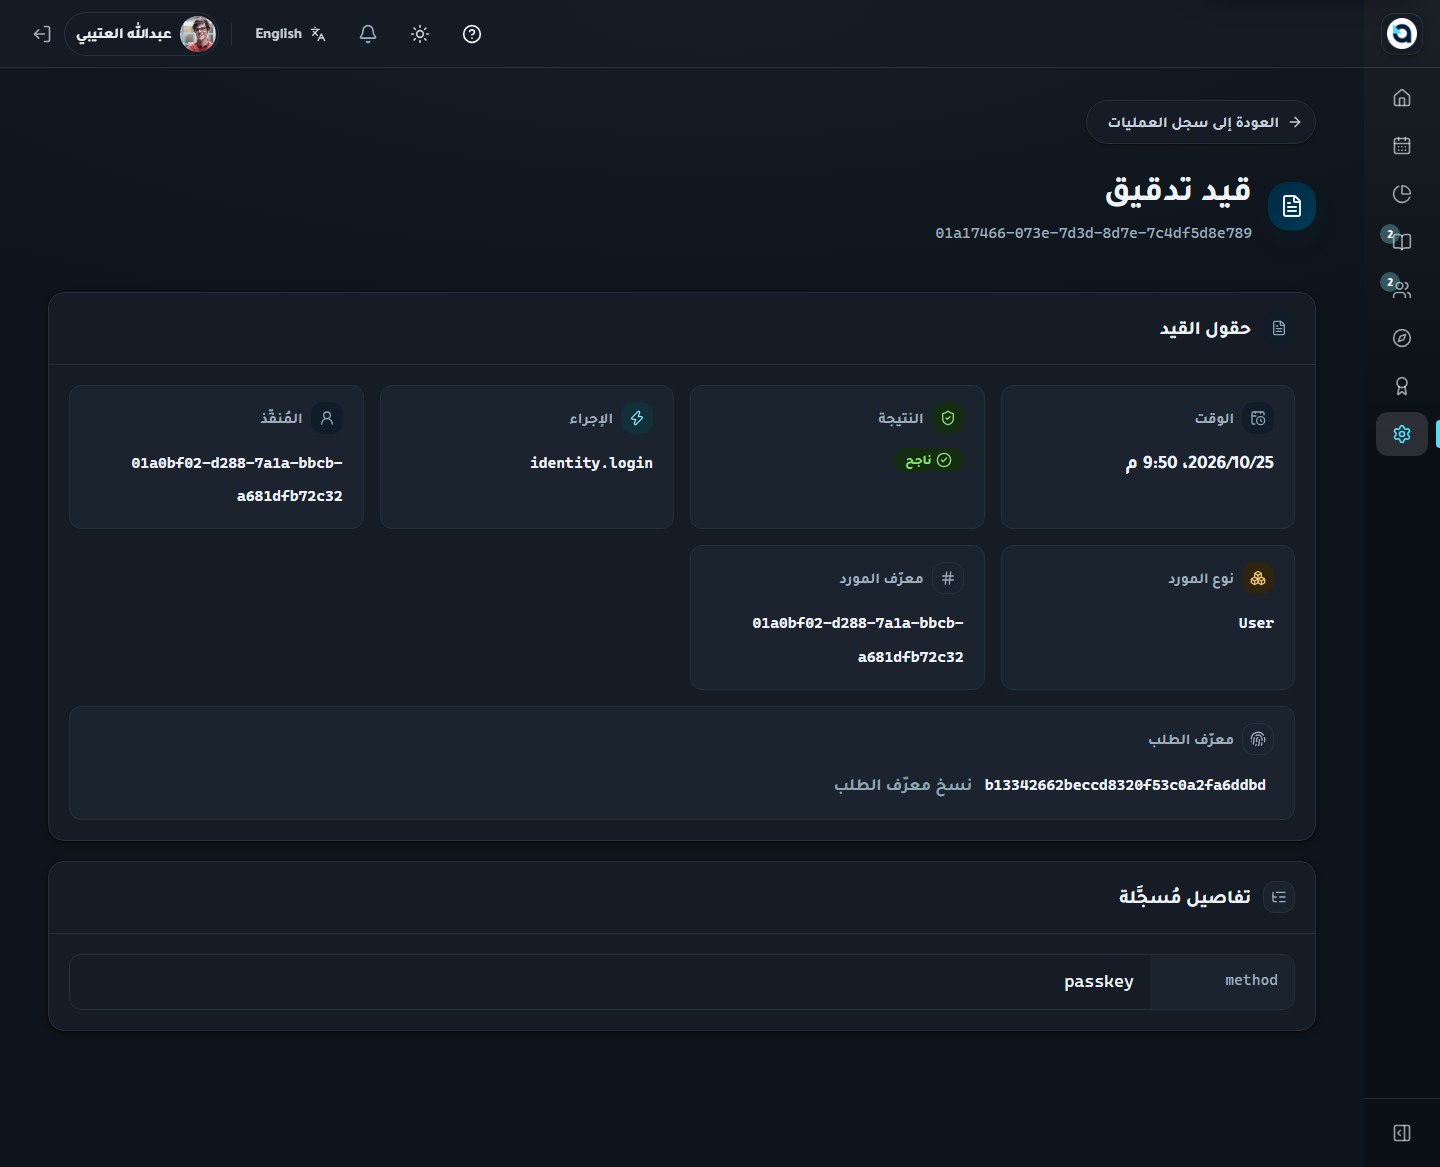Click the ناجح success status badge
This screenshot has height=1167, width=1440.
[928, 460]
